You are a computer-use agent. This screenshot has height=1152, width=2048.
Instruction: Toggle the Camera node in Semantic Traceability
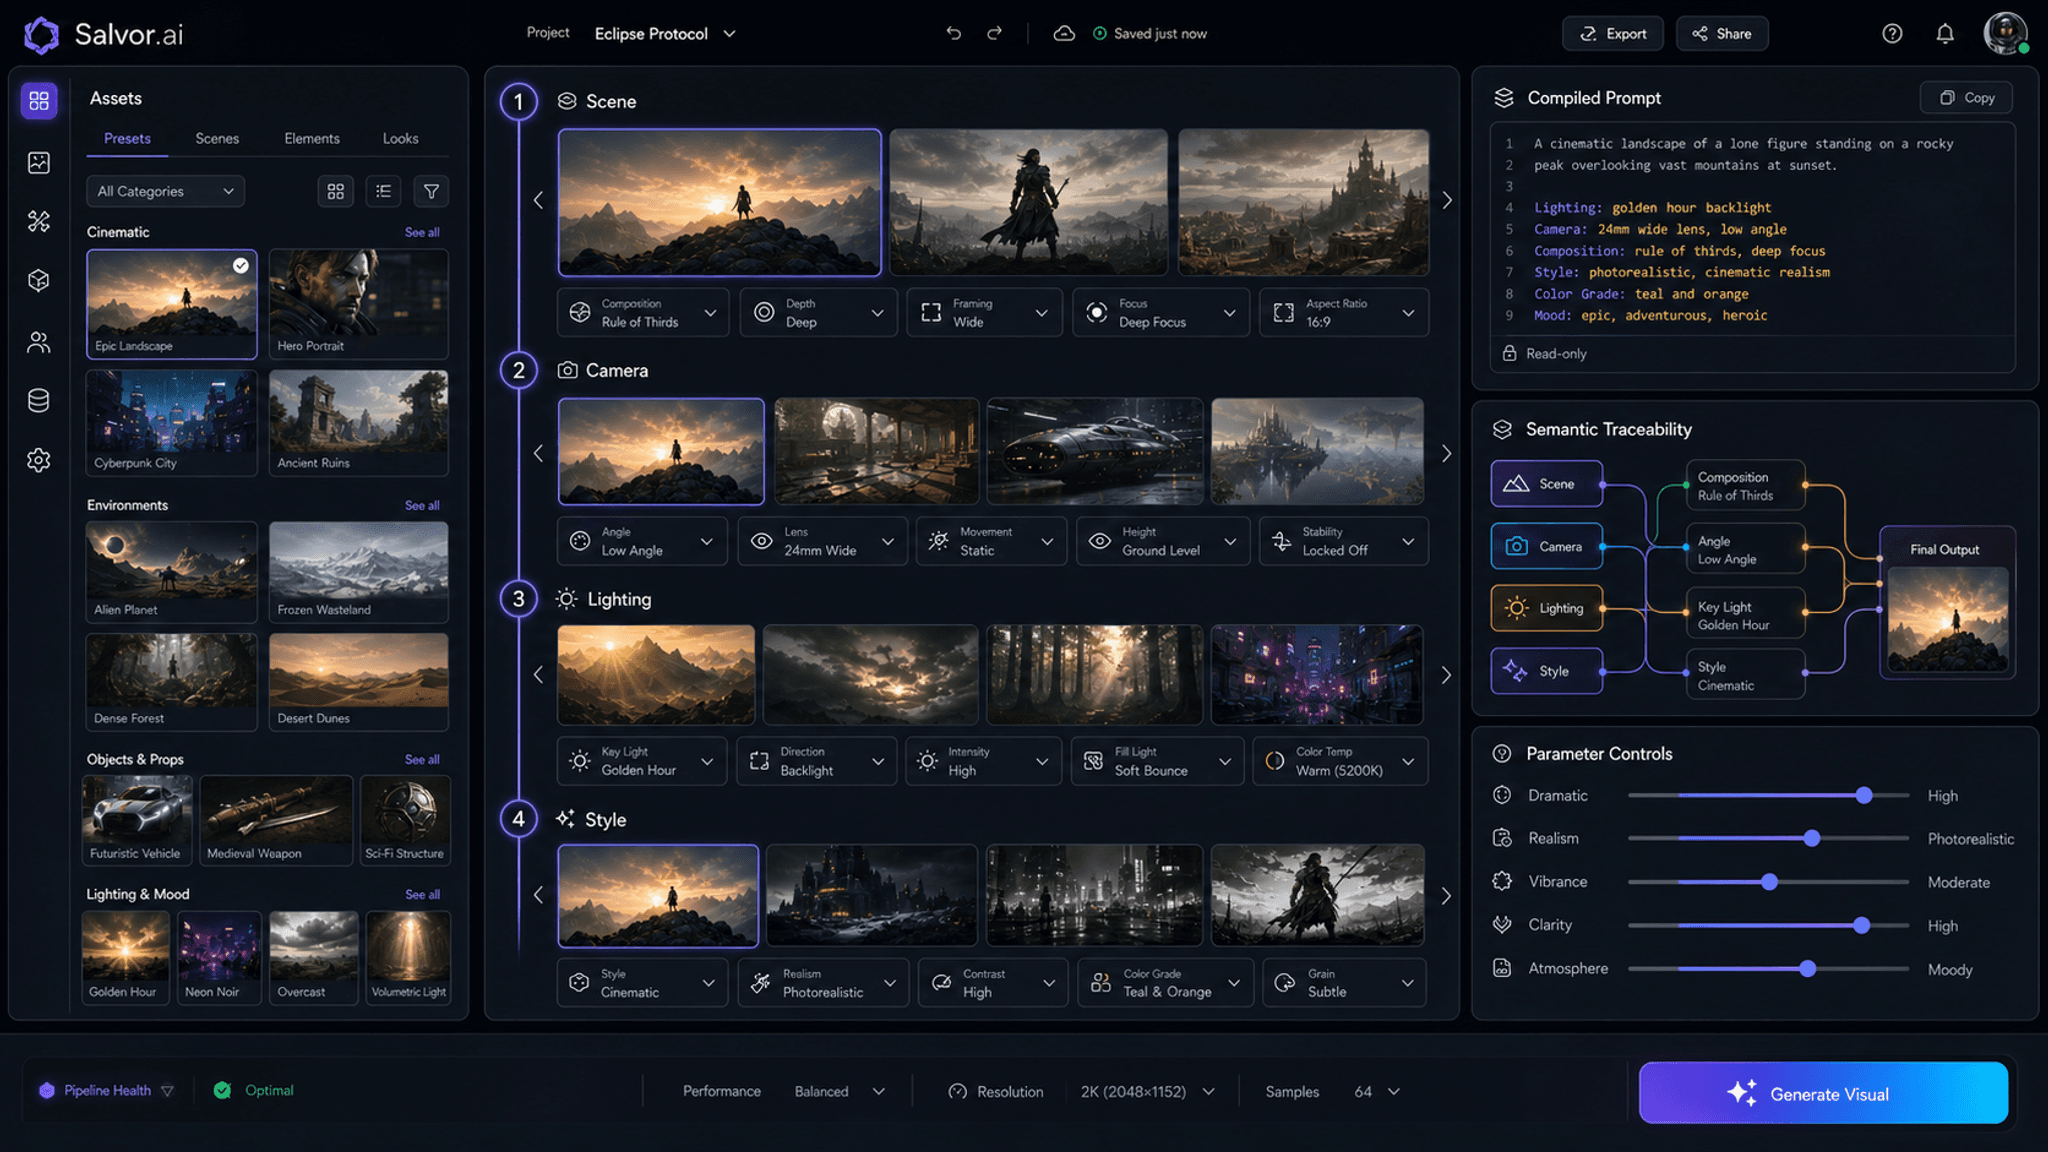pos(1546,546)
